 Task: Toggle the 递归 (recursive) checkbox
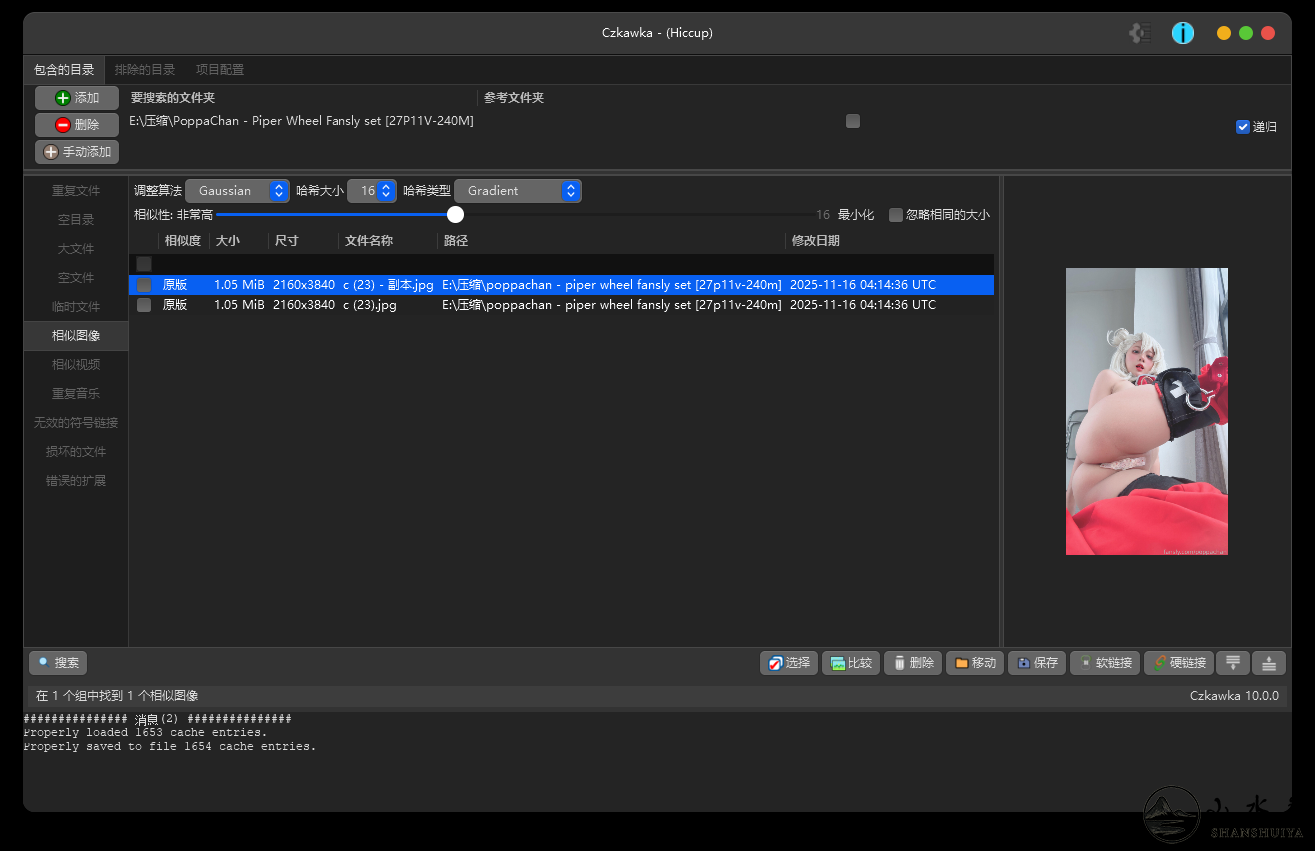tap(1243, 127)
